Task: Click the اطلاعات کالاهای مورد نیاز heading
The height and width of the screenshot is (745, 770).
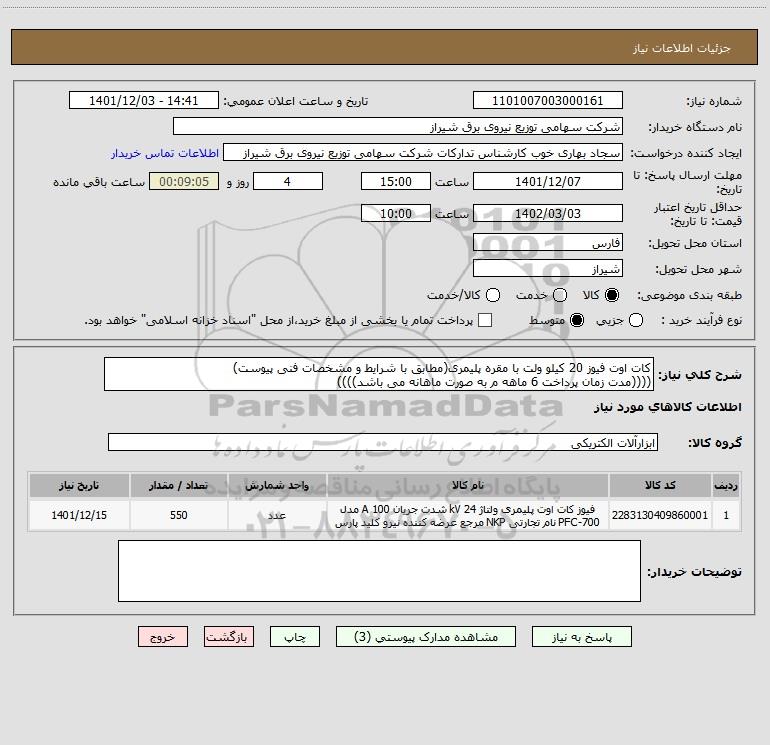Action: (668, 407)
